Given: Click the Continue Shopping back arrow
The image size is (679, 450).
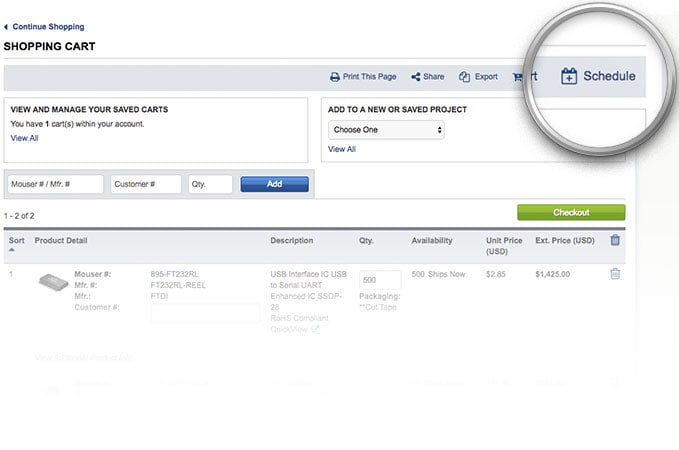Looking at the screenshot, I should pyautogui.click(x=6, y=27).
